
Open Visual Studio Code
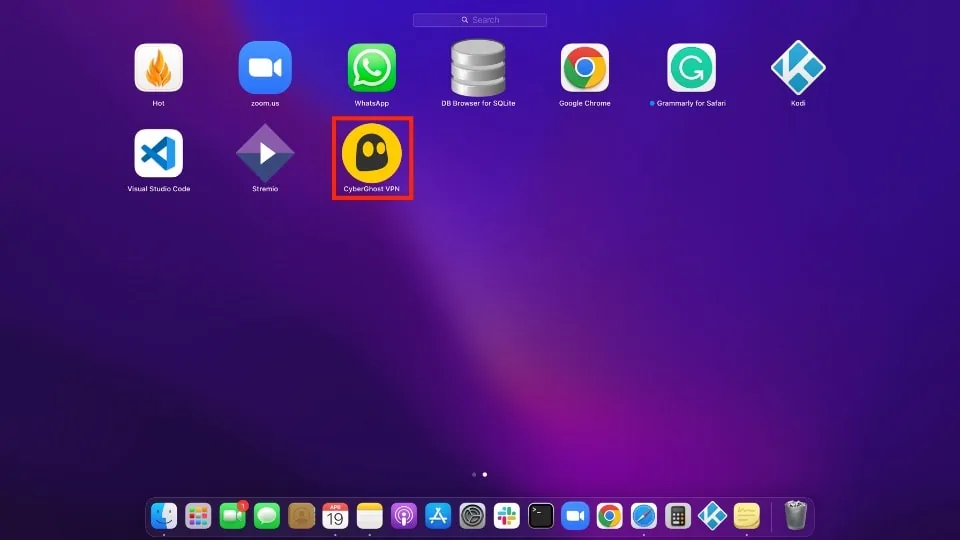pos(159,153)
